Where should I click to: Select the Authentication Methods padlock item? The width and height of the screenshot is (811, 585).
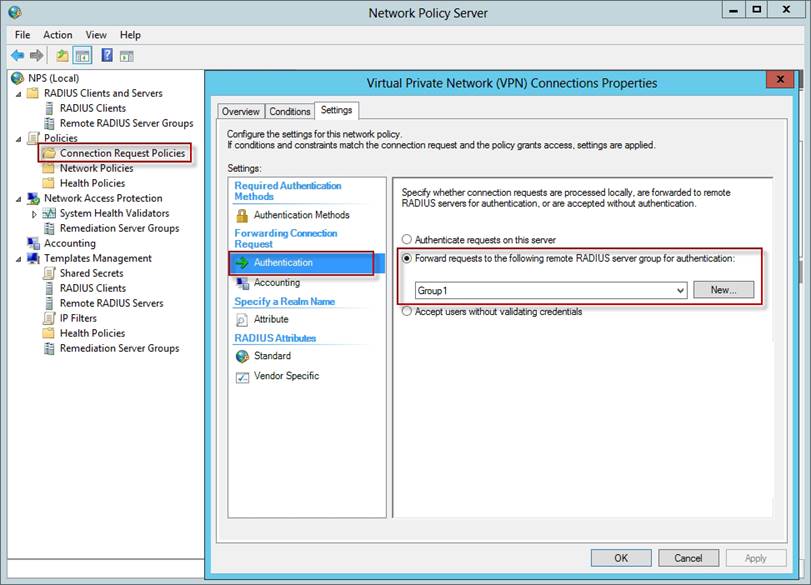point(301,215)
